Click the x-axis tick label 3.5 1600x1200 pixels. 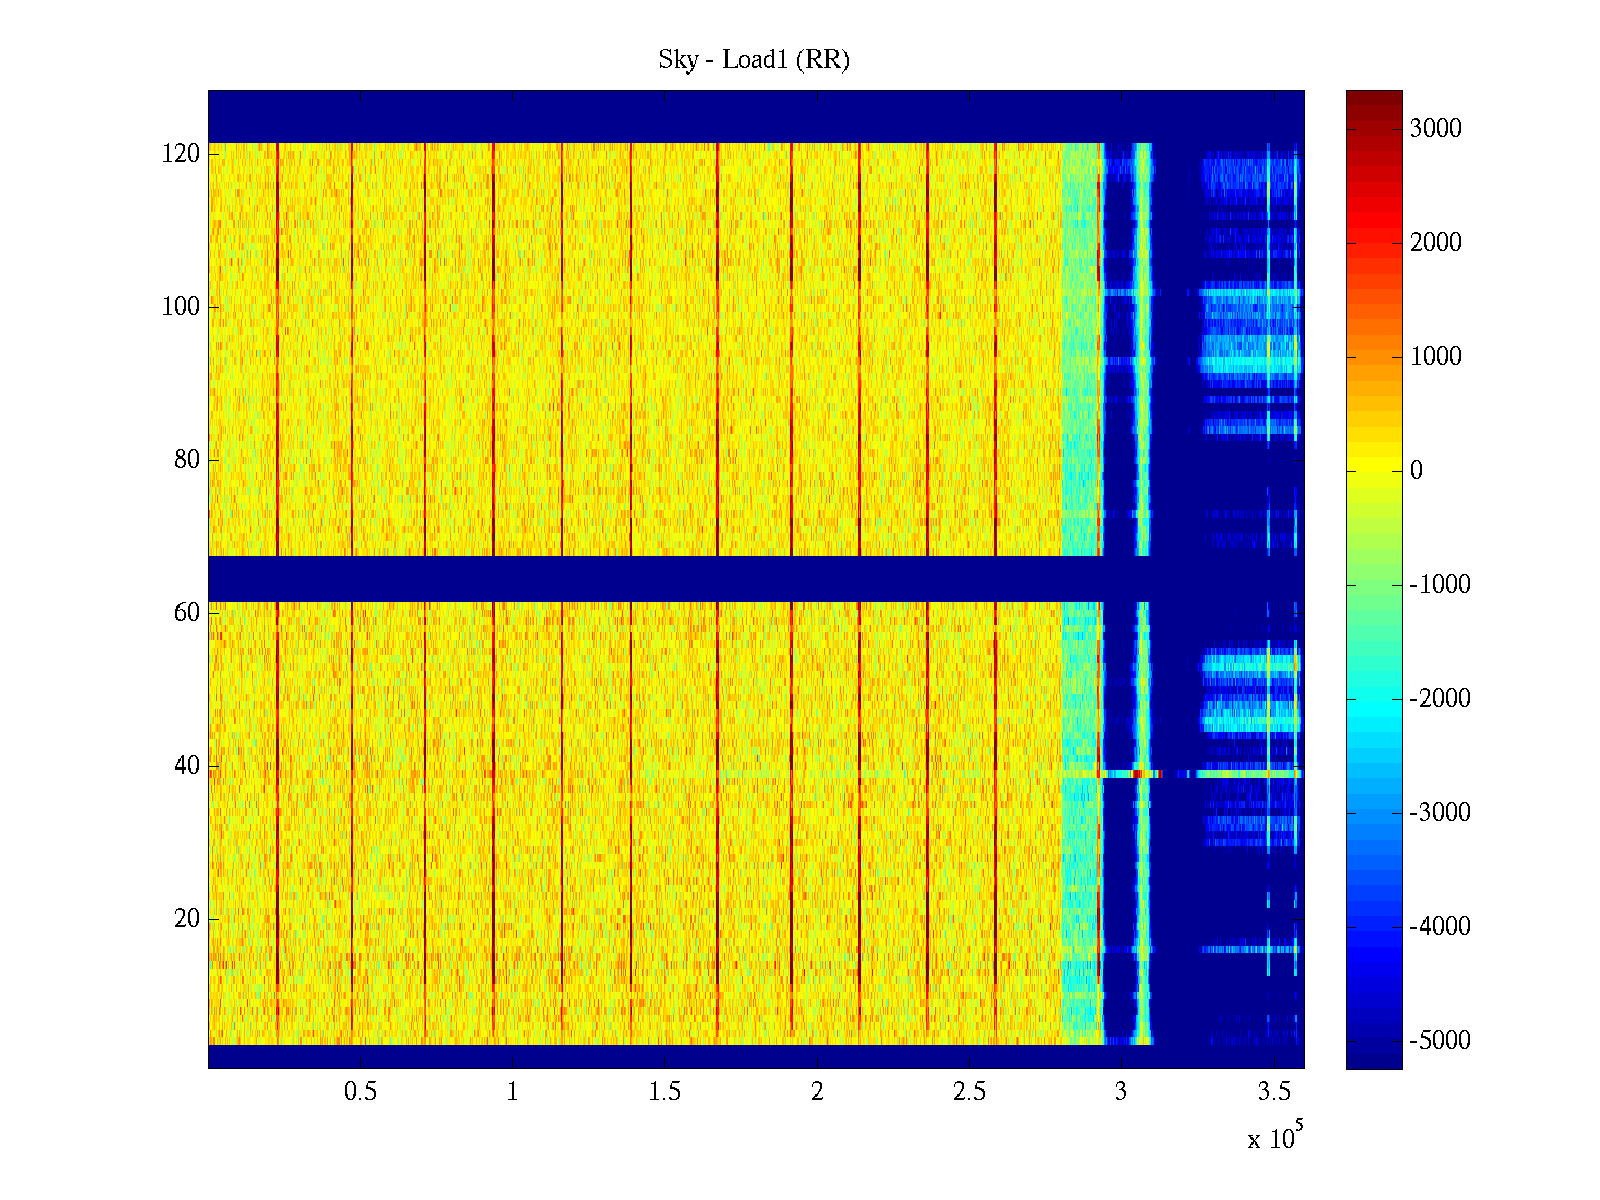click(1273, 1092)
